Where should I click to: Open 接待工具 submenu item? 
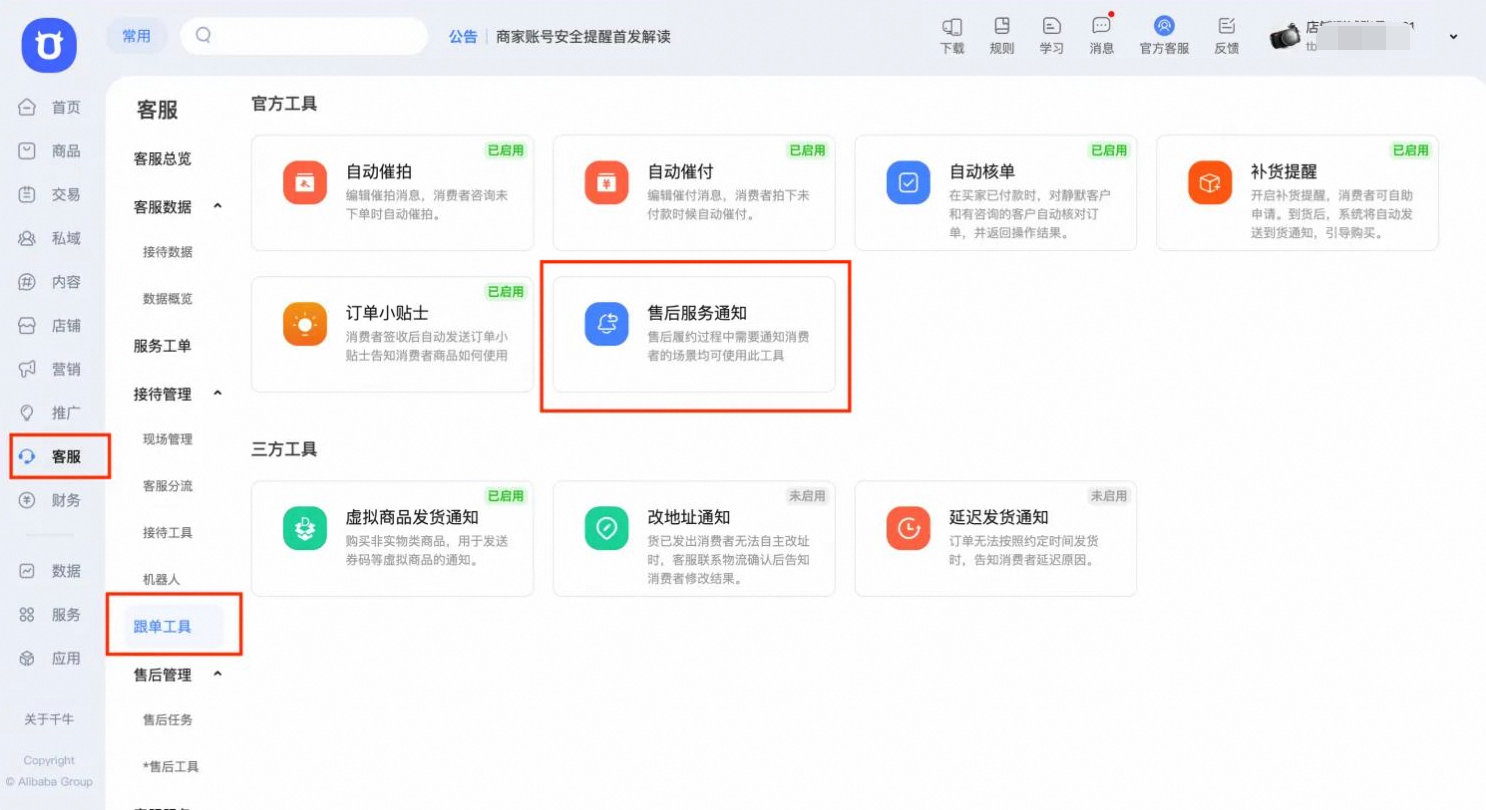pos(167,533)
